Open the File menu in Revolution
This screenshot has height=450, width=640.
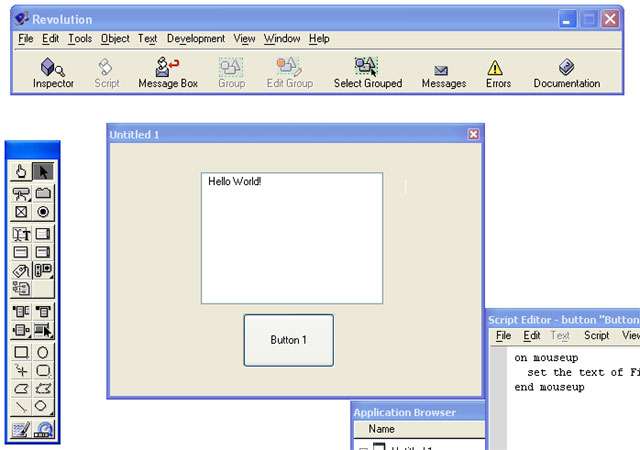26,39
